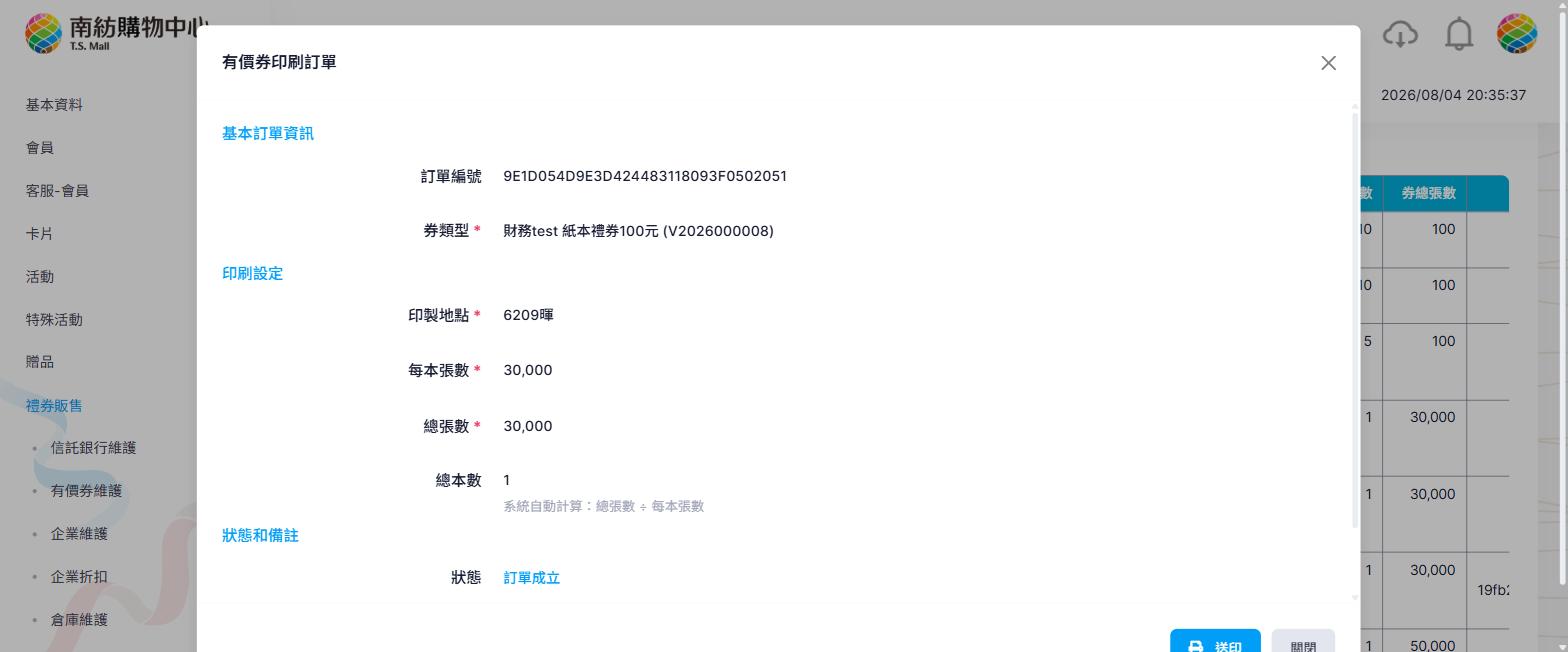Screen dimensions: 1568x652
Task: Click the 每本張數 value 30,000
Action: point(528,370)
